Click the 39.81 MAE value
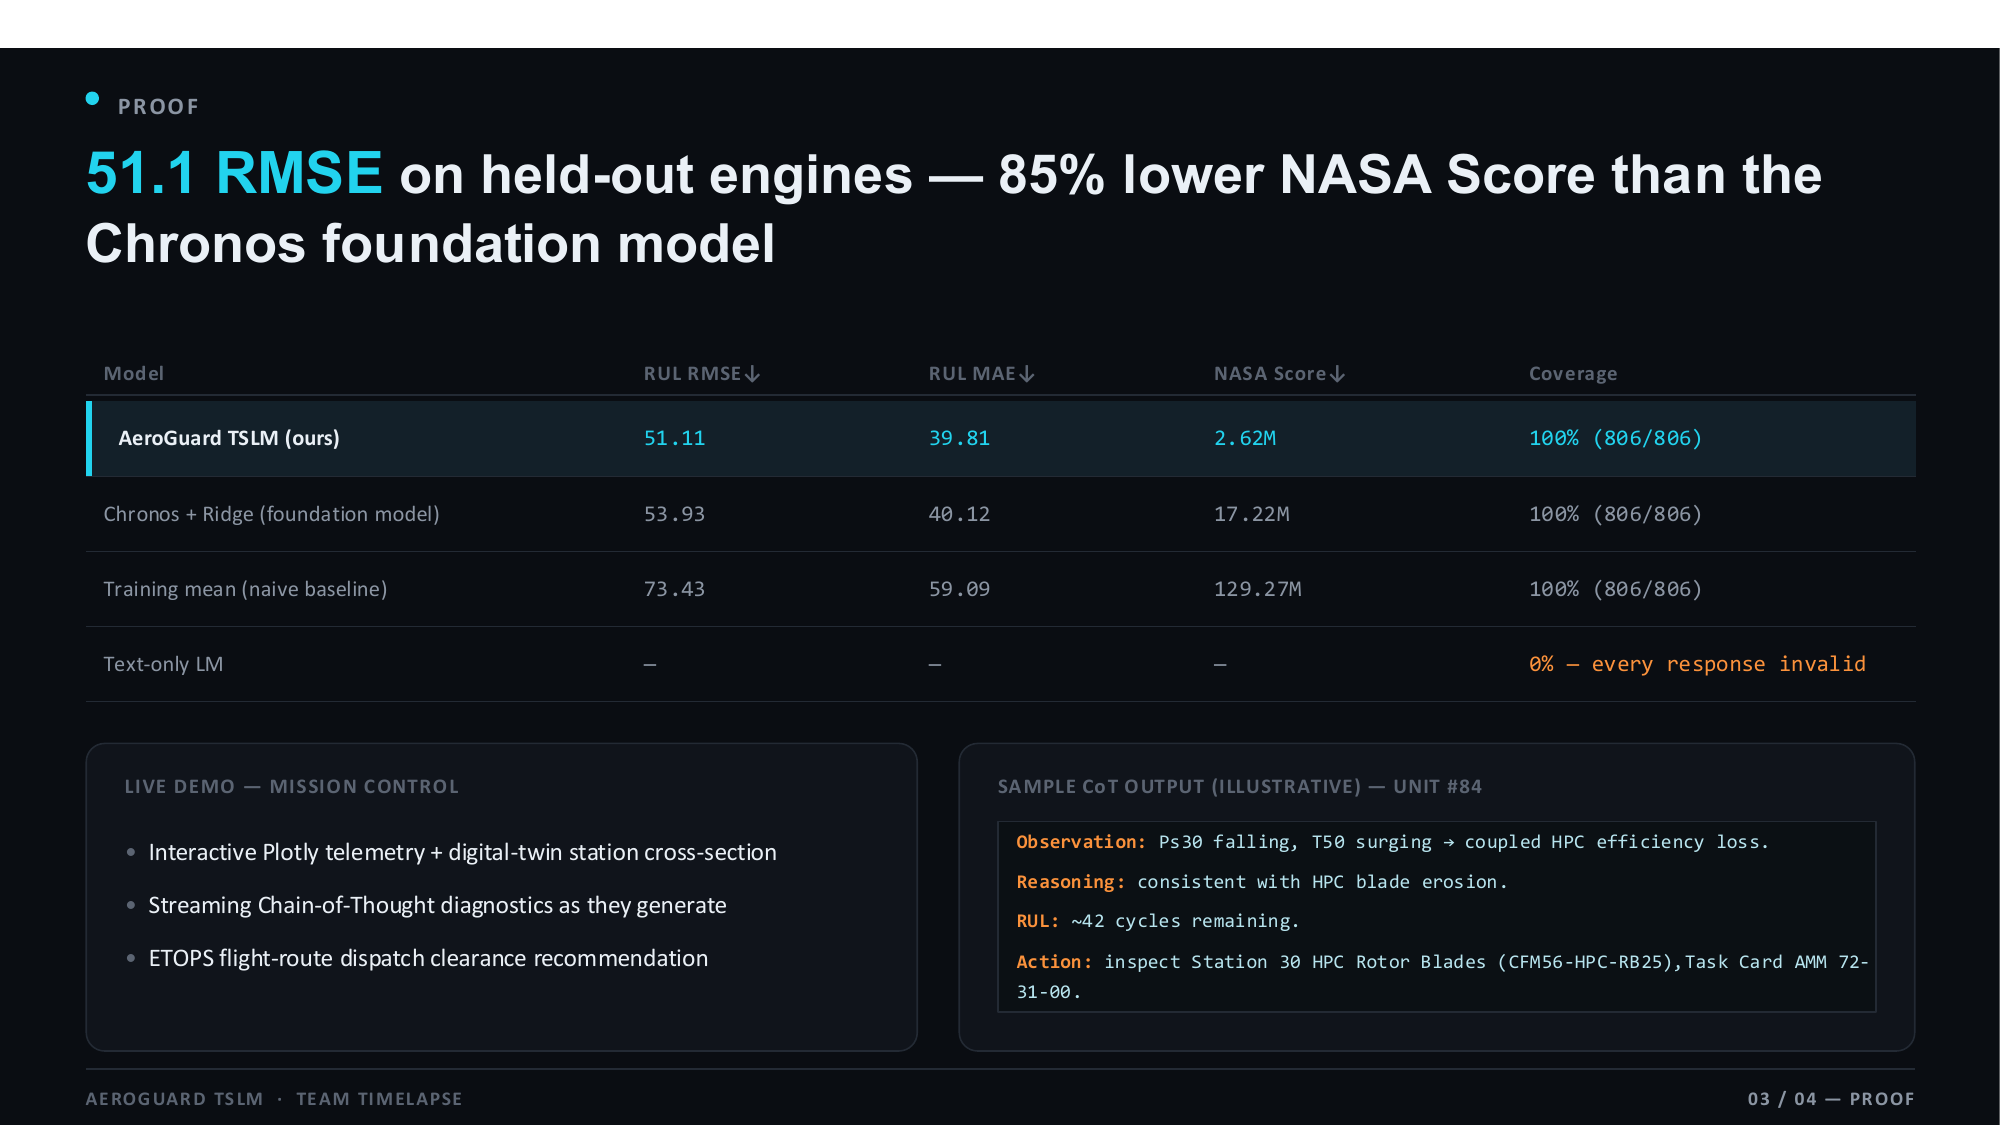The width and height of the screenshot is (2000, 1125). click(x=959, y=438)
